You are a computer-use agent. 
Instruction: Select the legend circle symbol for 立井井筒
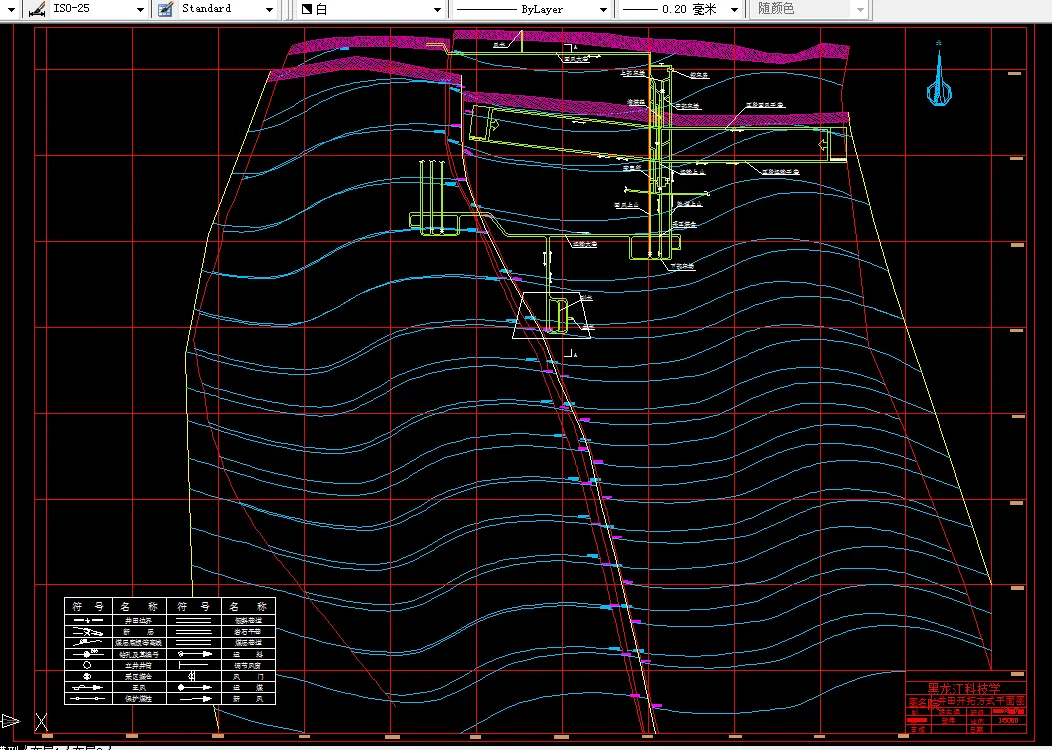click(87, 665)
